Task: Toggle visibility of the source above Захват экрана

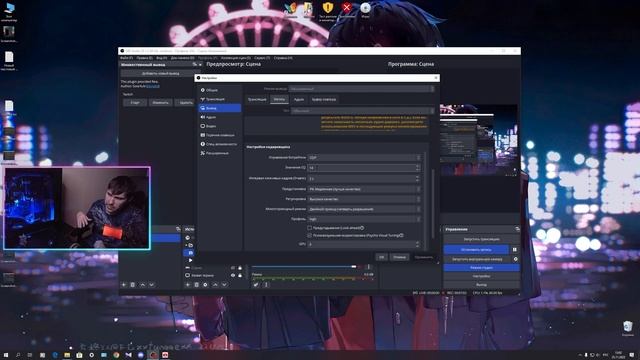Action: pos(233,268)
